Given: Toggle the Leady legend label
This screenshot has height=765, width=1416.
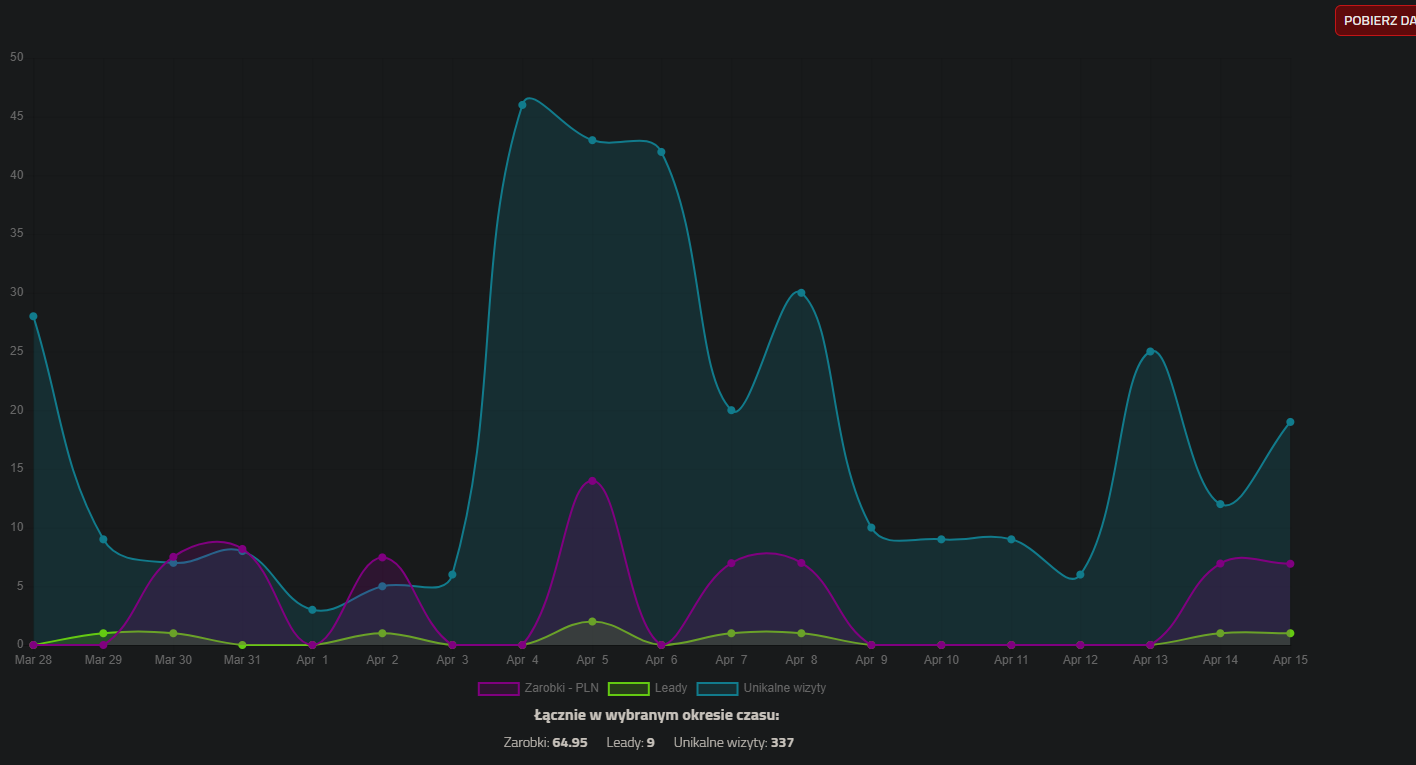Looking at the screenshot, I should (670, 688).
